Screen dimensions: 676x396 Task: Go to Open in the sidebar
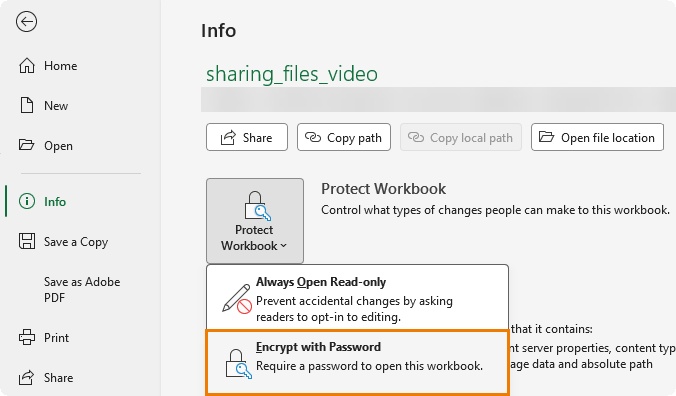[45, 146]
